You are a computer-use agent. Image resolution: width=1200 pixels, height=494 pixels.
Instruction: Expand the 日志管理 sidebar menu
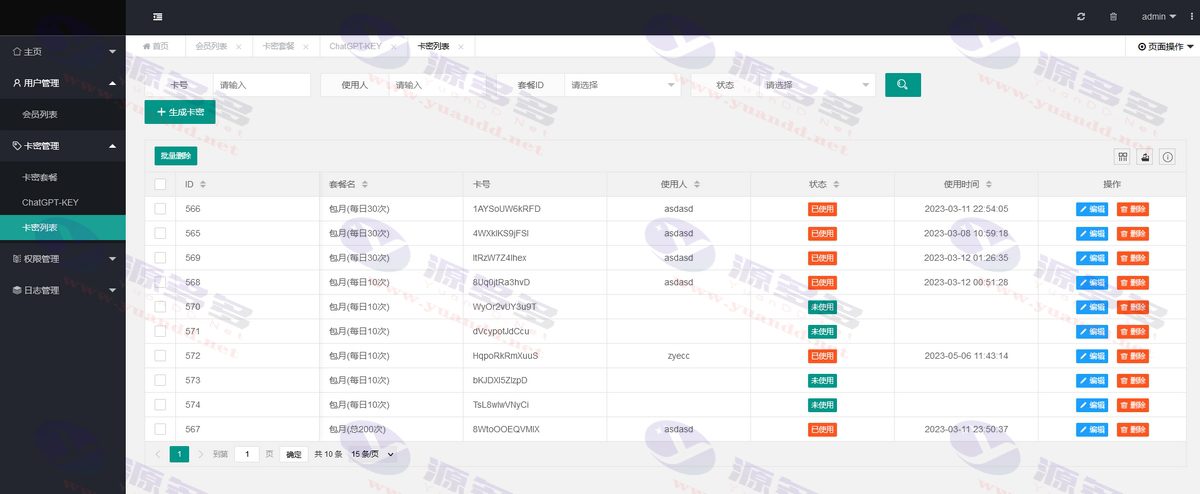point(63,290)
